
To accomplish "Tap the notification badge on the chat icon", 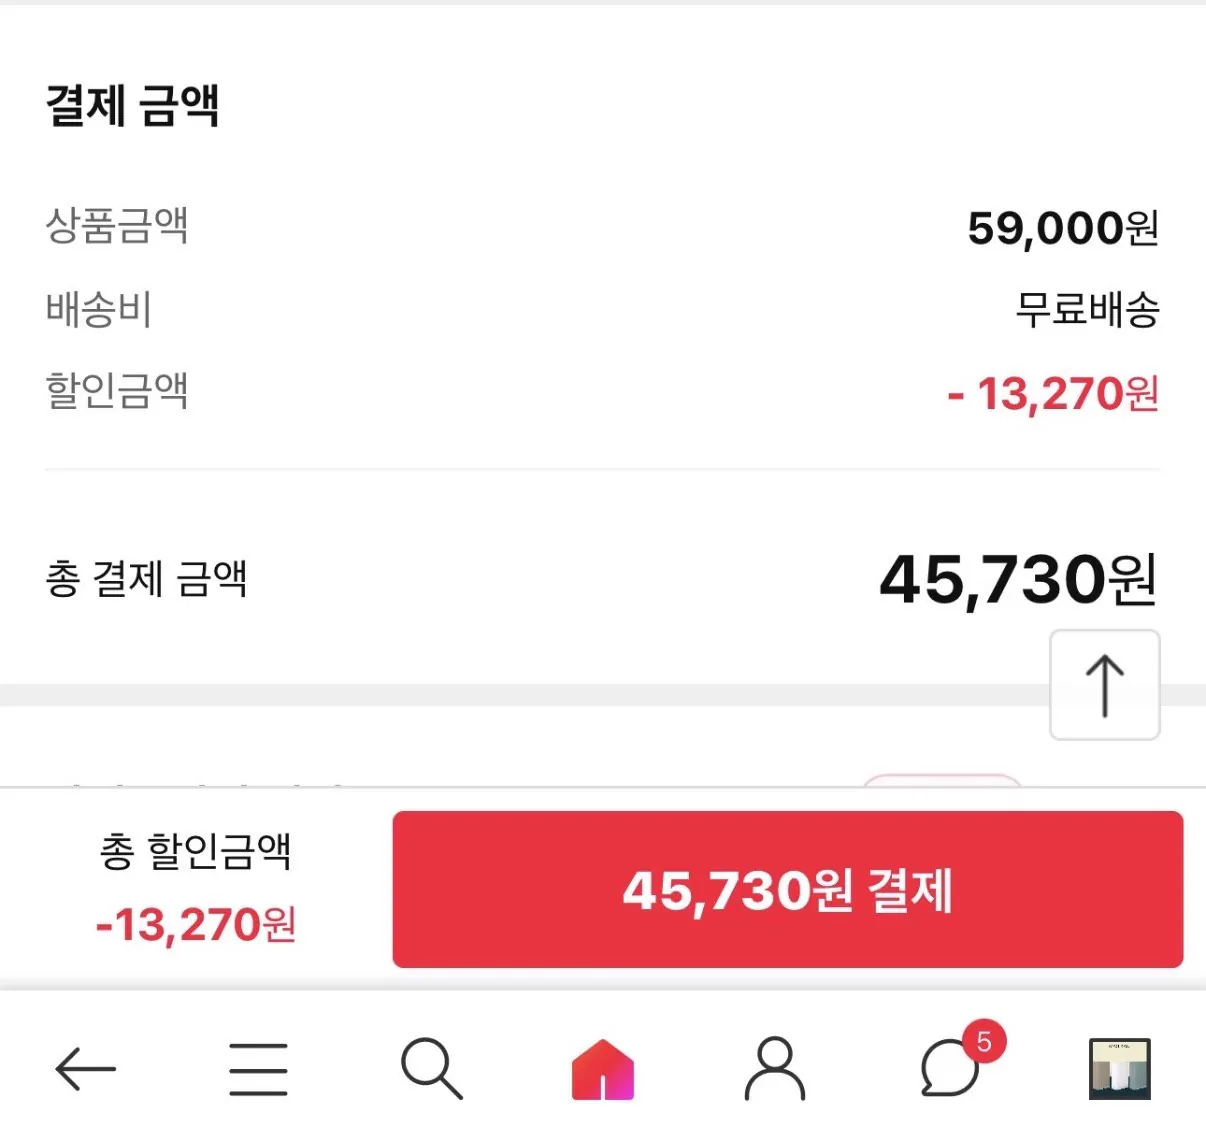I will click(x=986, y=1042).
